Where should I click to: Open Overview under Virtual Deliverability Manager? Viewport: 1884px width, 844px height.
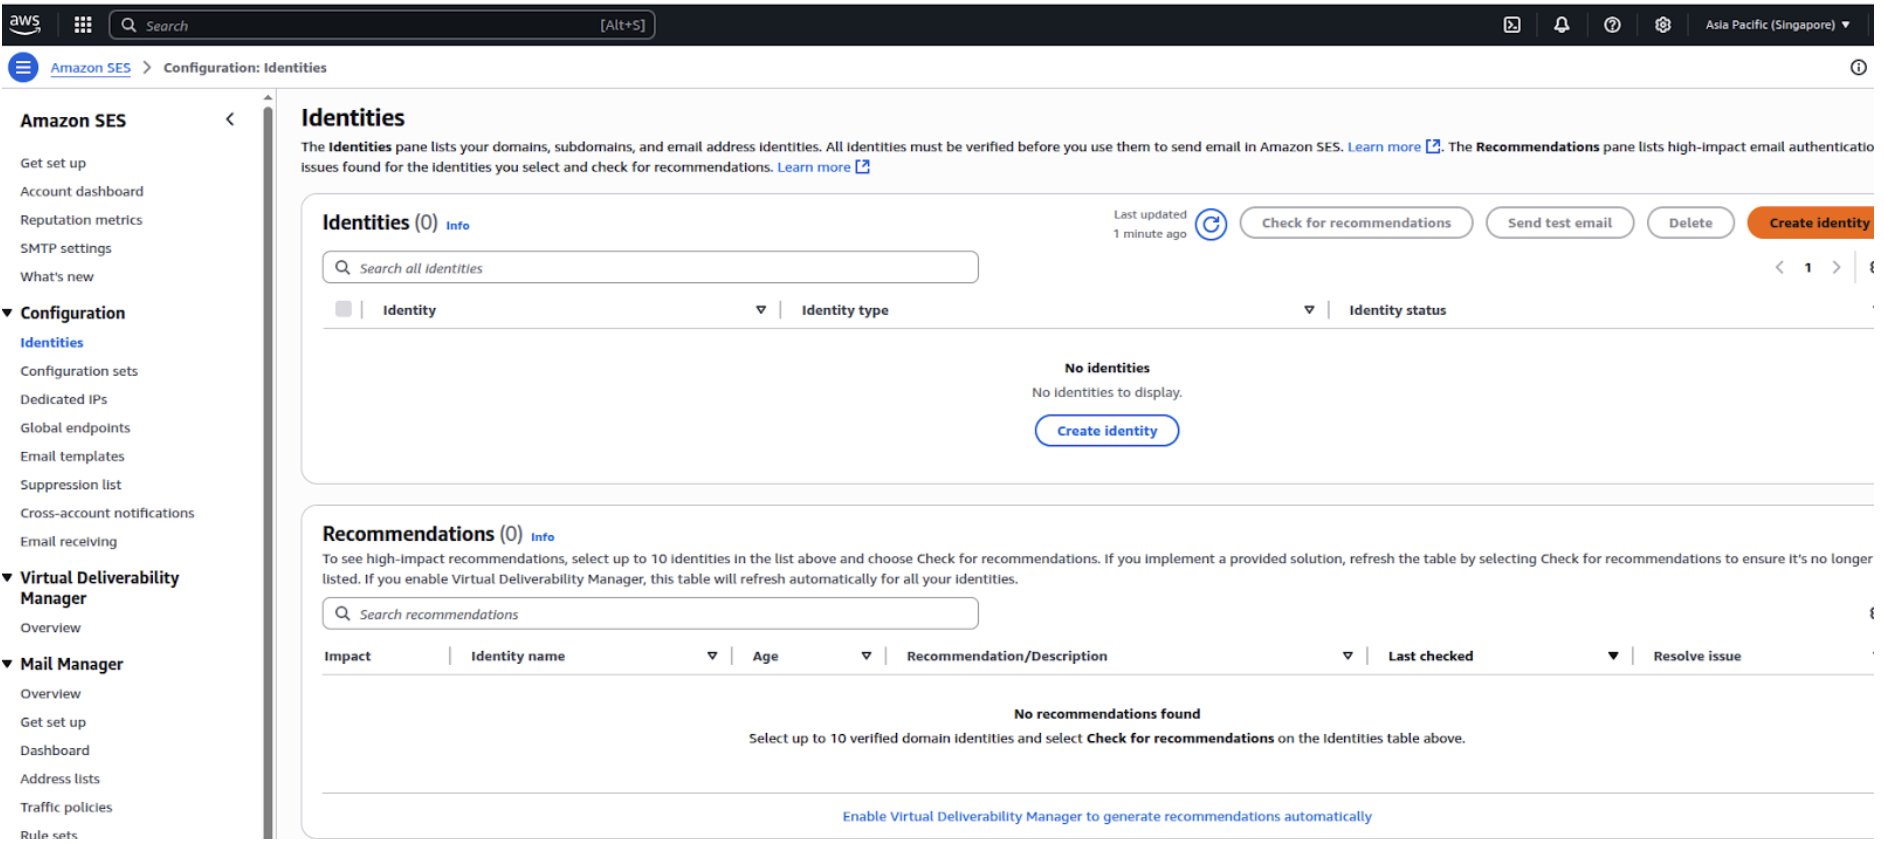coord(50,628)
